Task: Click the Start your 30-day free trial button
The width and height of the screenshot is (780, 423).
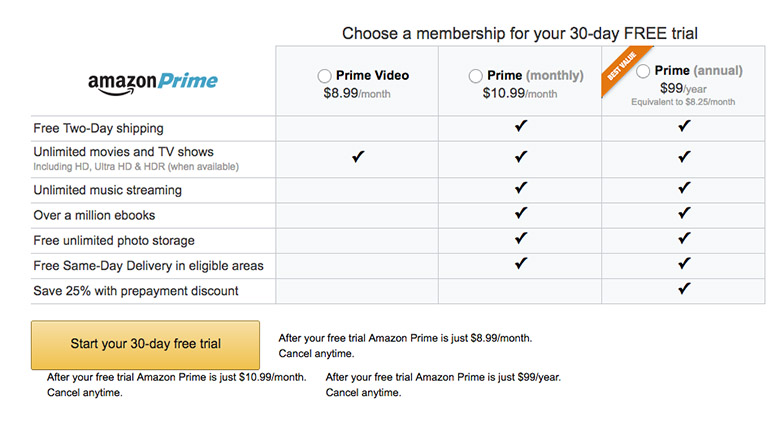Action: tap(145, 345)
